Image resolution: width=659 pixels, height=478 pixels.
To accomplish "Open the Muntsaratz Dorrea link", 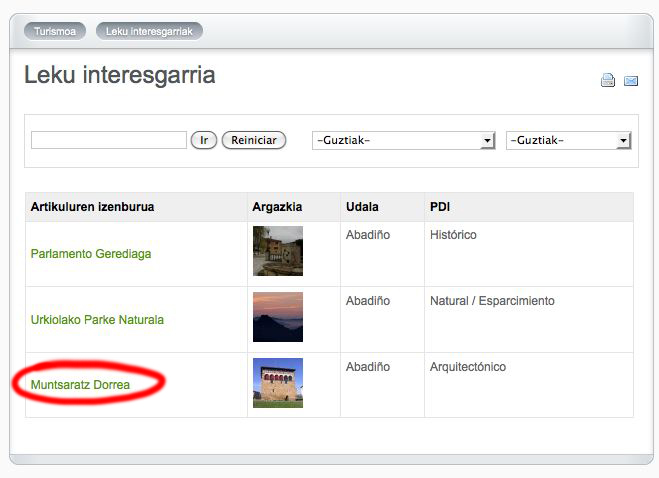I will tap(80, 384).
